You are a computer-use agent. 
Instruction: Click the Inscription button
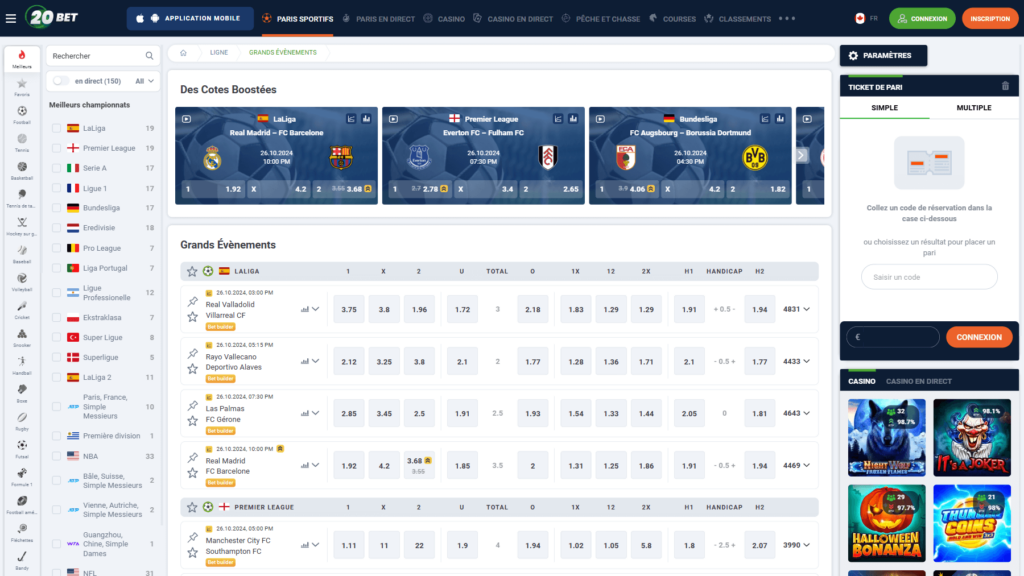pos(990,18)
